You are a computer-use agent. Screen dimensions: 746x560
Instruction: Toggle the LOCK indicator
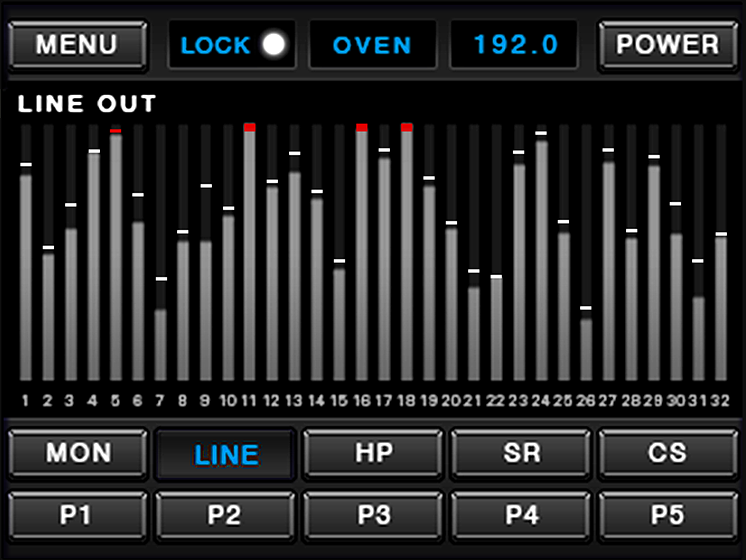tap(232, 45)
